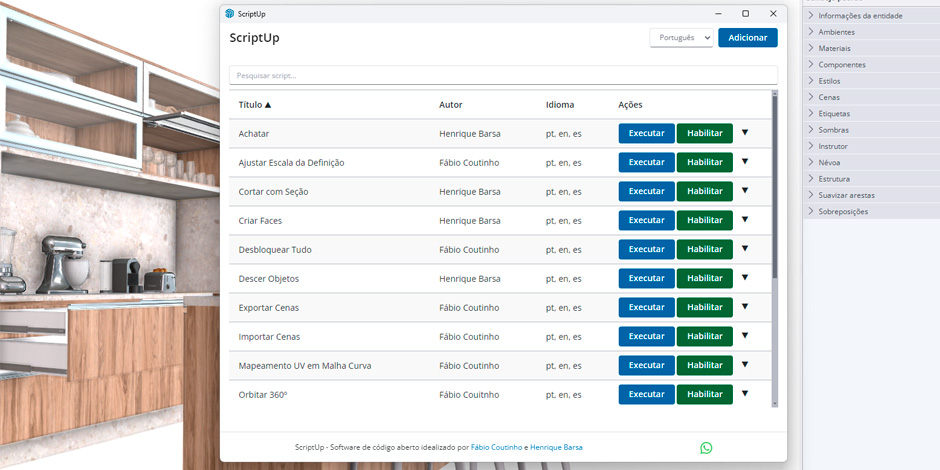Sort the list by Título column

click(x=254, y=105)
